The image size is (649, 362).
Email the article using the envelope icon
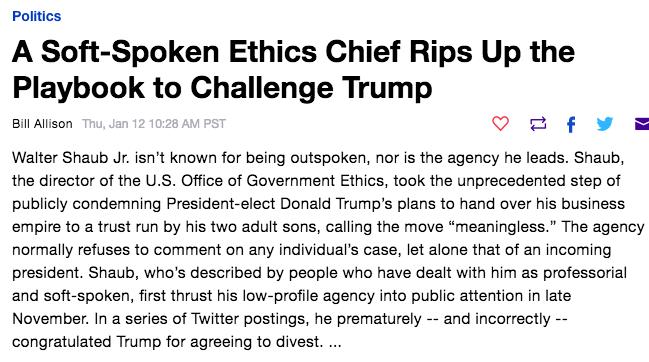click(642, 124)
